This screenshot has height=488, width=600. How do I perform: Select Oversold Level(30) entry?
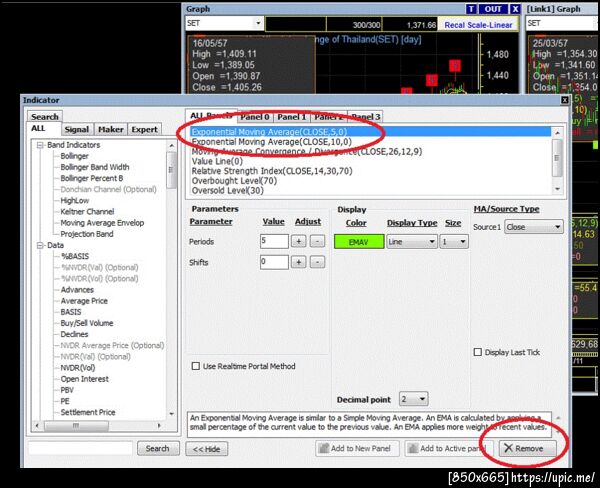227,190
